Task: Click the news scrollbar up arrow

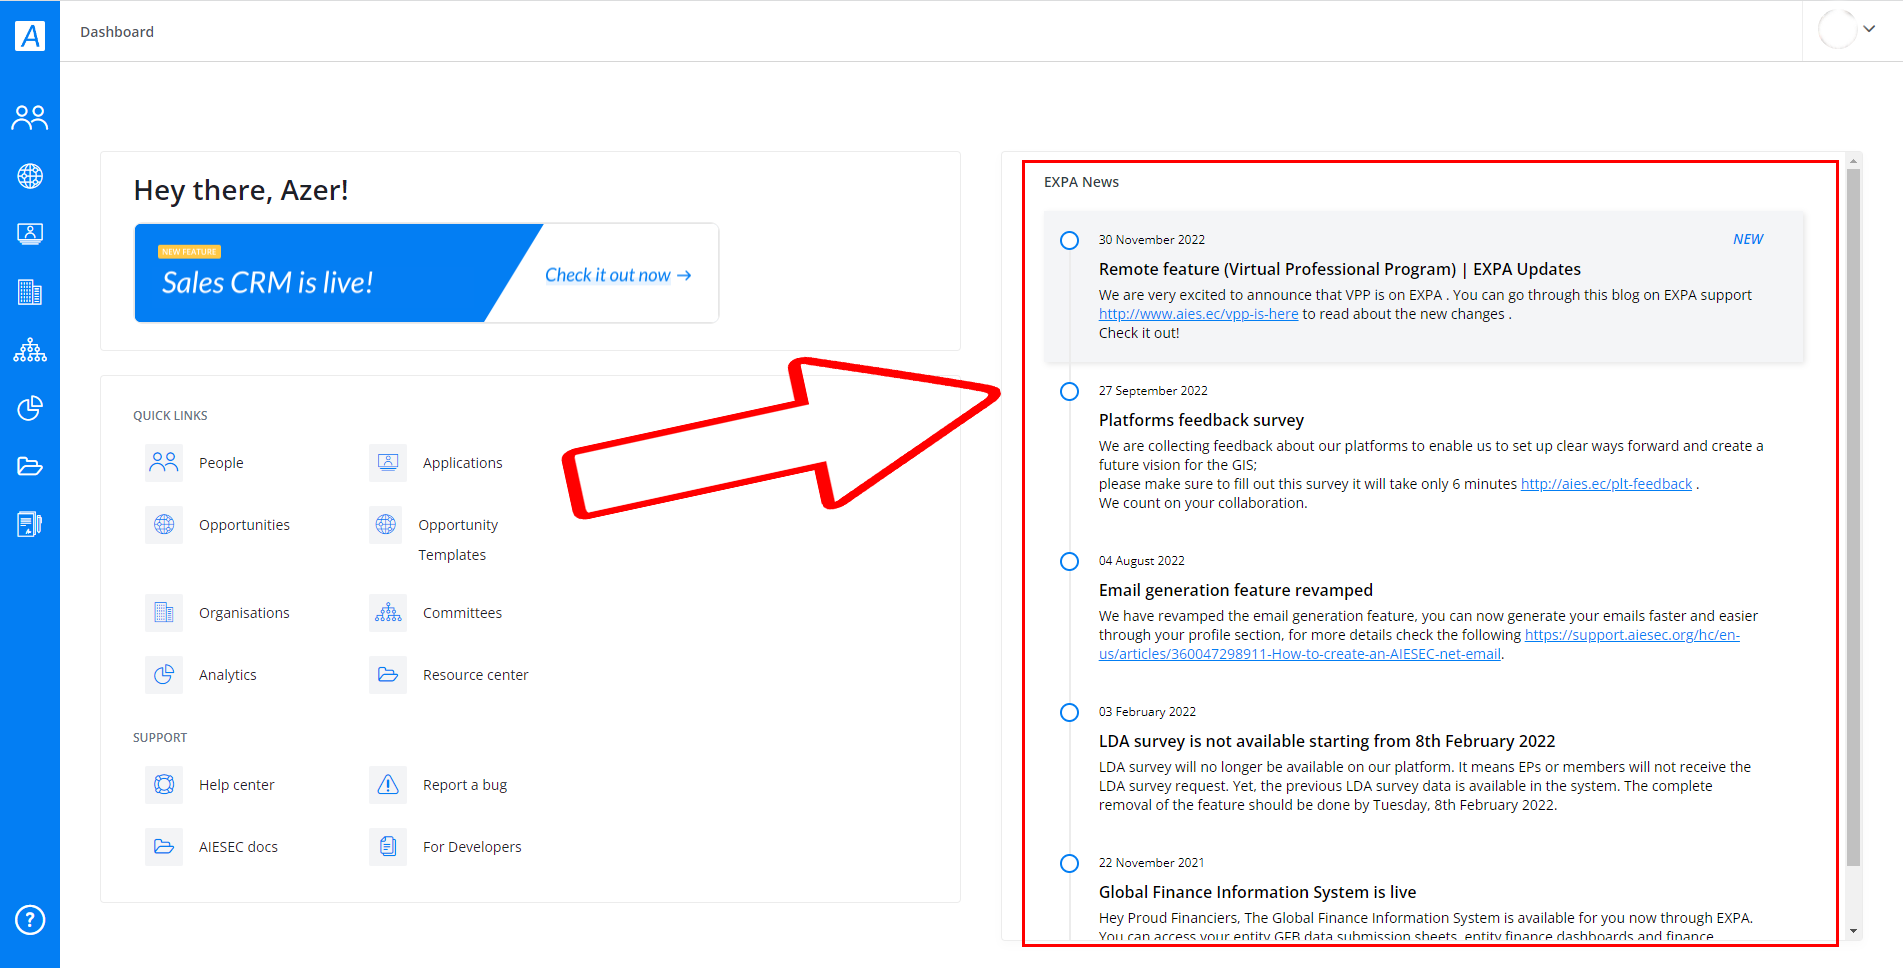Action: click(1853, 160)
